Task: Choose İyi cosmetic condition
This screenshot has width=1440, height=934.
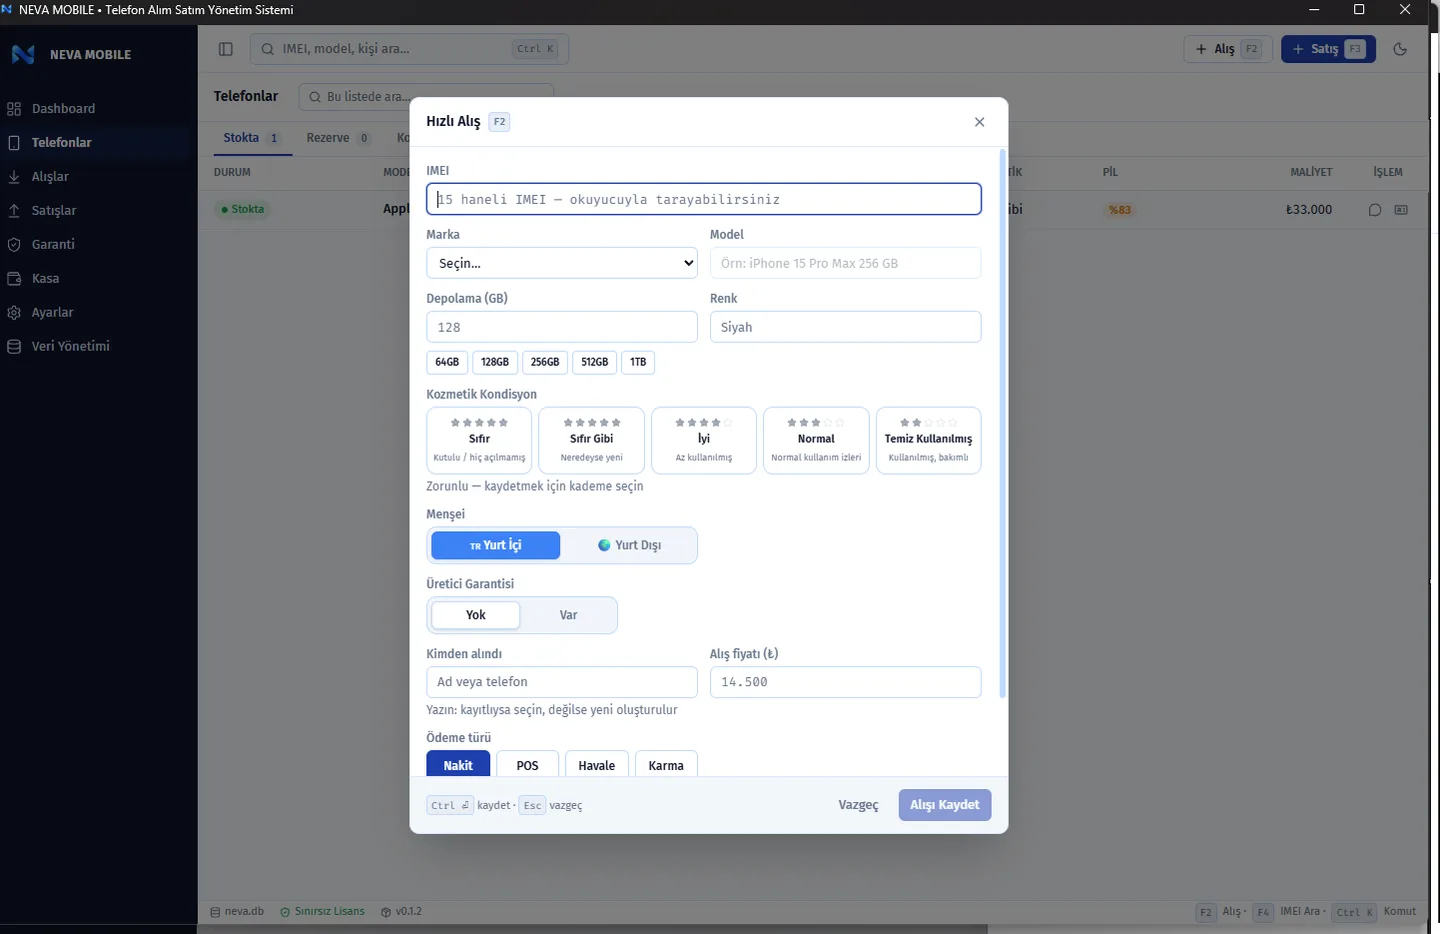Action: click(x=704, y=440)
